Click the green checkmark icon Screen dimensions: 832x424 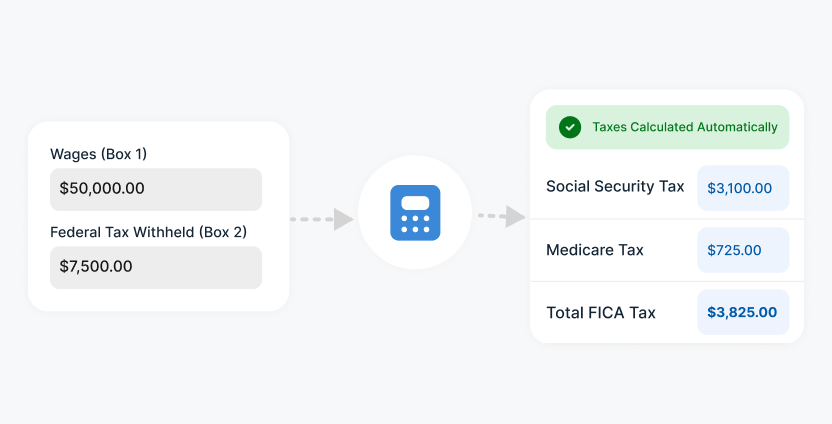click(570, 127)
